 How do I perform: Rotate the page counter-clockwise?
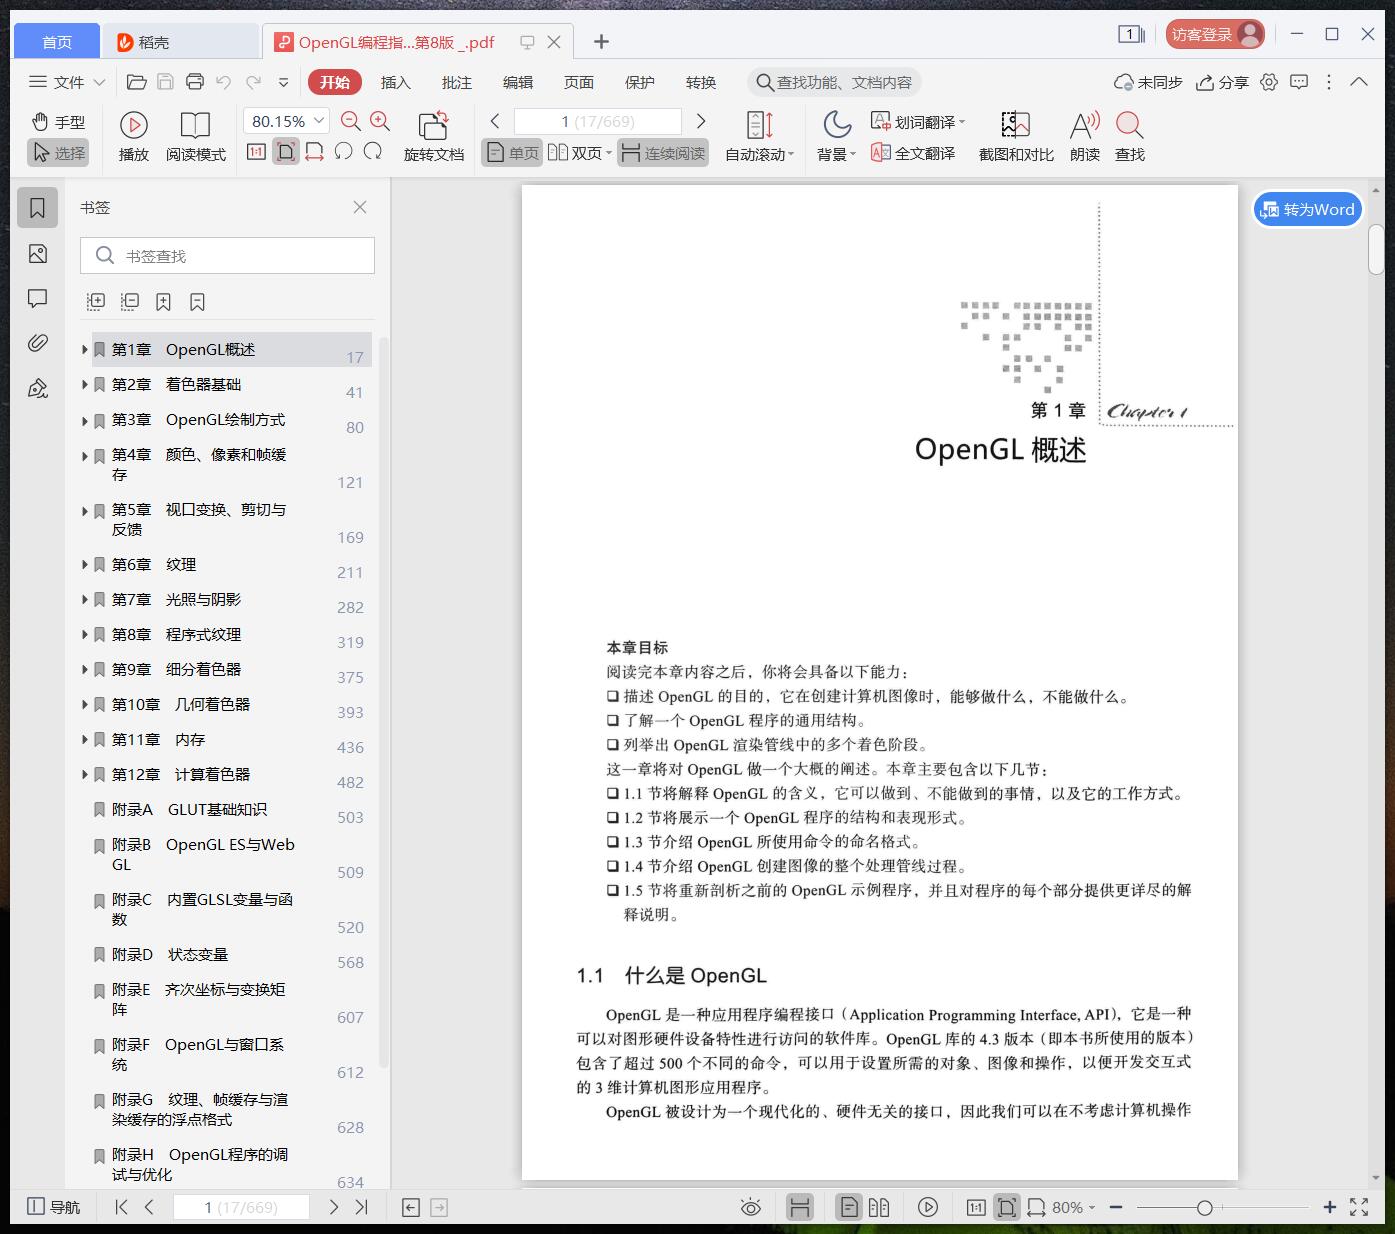click(343, 152)
